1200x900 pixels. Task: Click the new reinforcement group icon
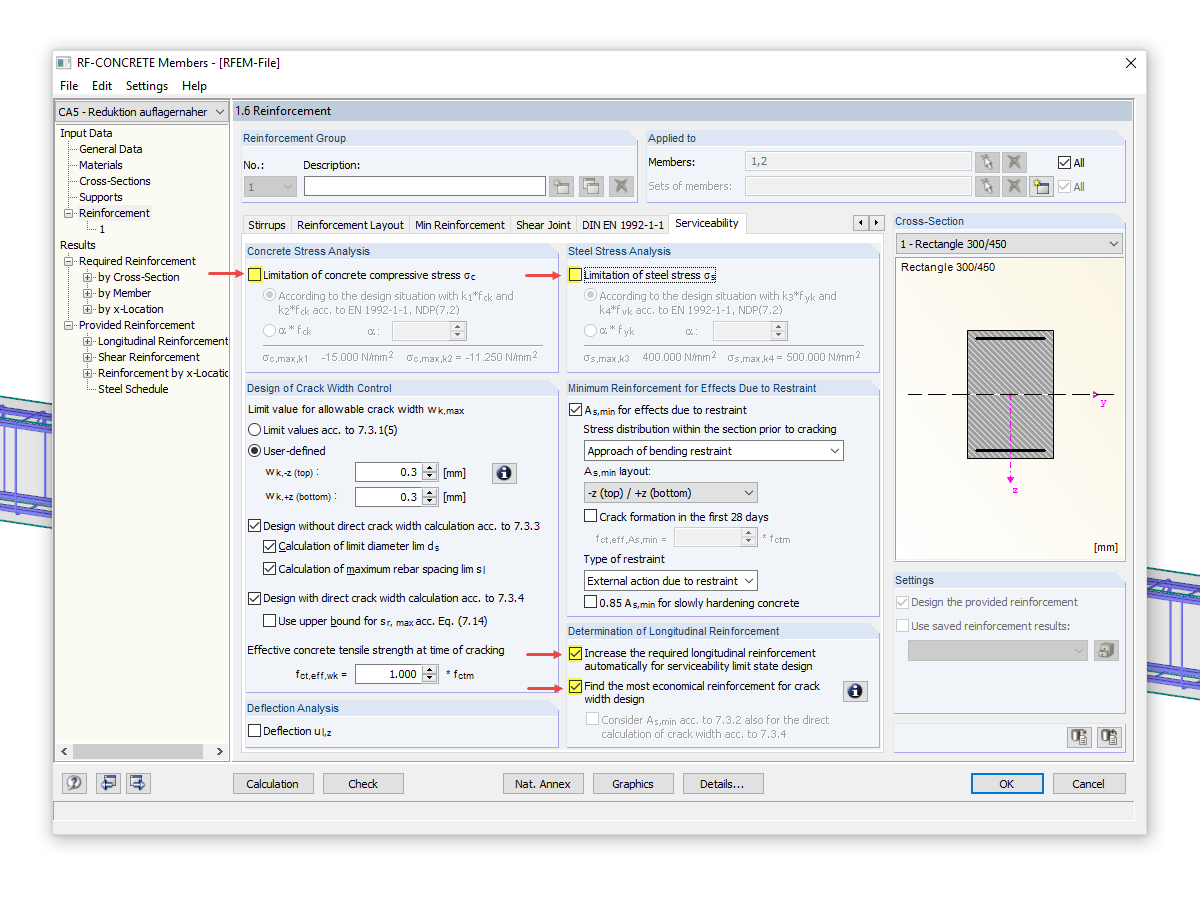point(562,186)
